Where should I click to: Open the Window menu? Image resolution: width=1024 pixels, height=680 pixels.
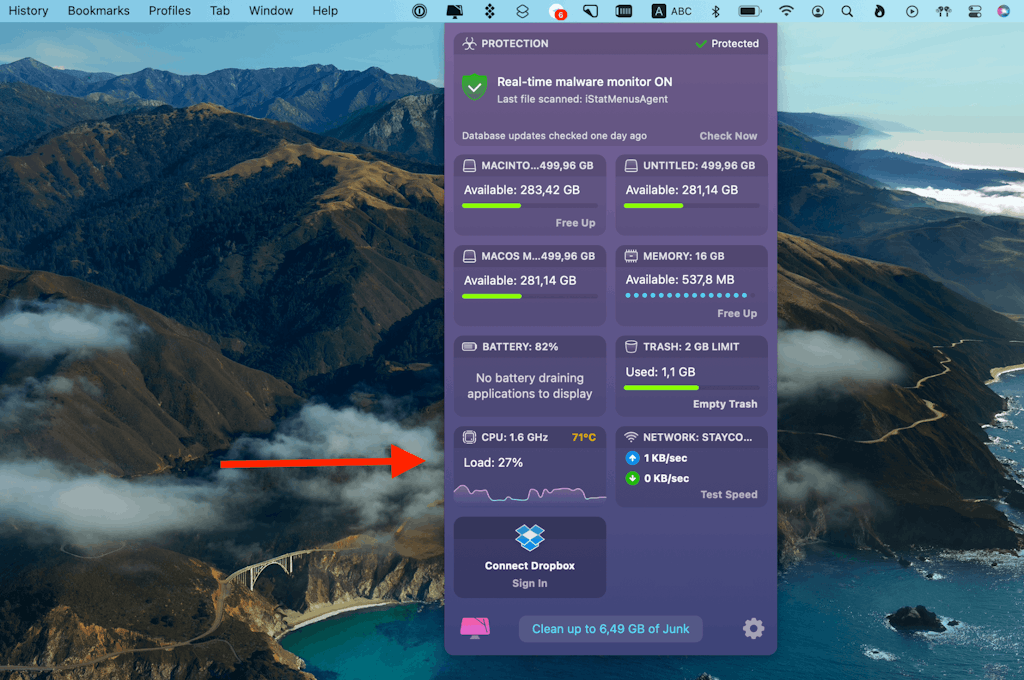click(x=270, y=11)
